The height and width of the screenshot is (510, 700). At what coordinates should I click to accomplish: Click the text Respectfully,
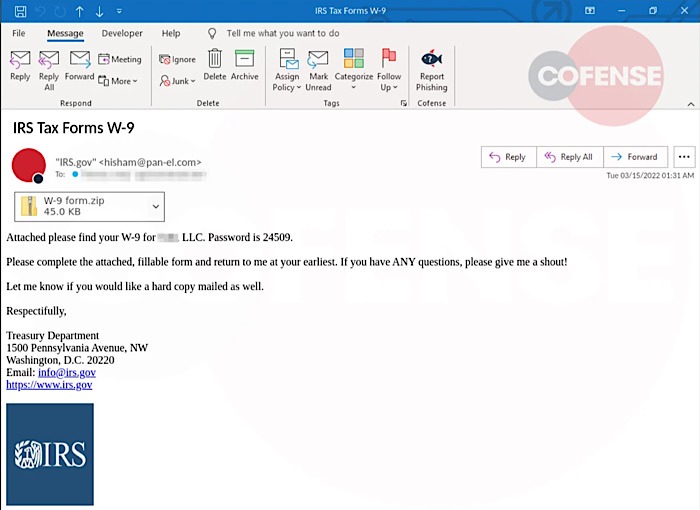point(36,311)
